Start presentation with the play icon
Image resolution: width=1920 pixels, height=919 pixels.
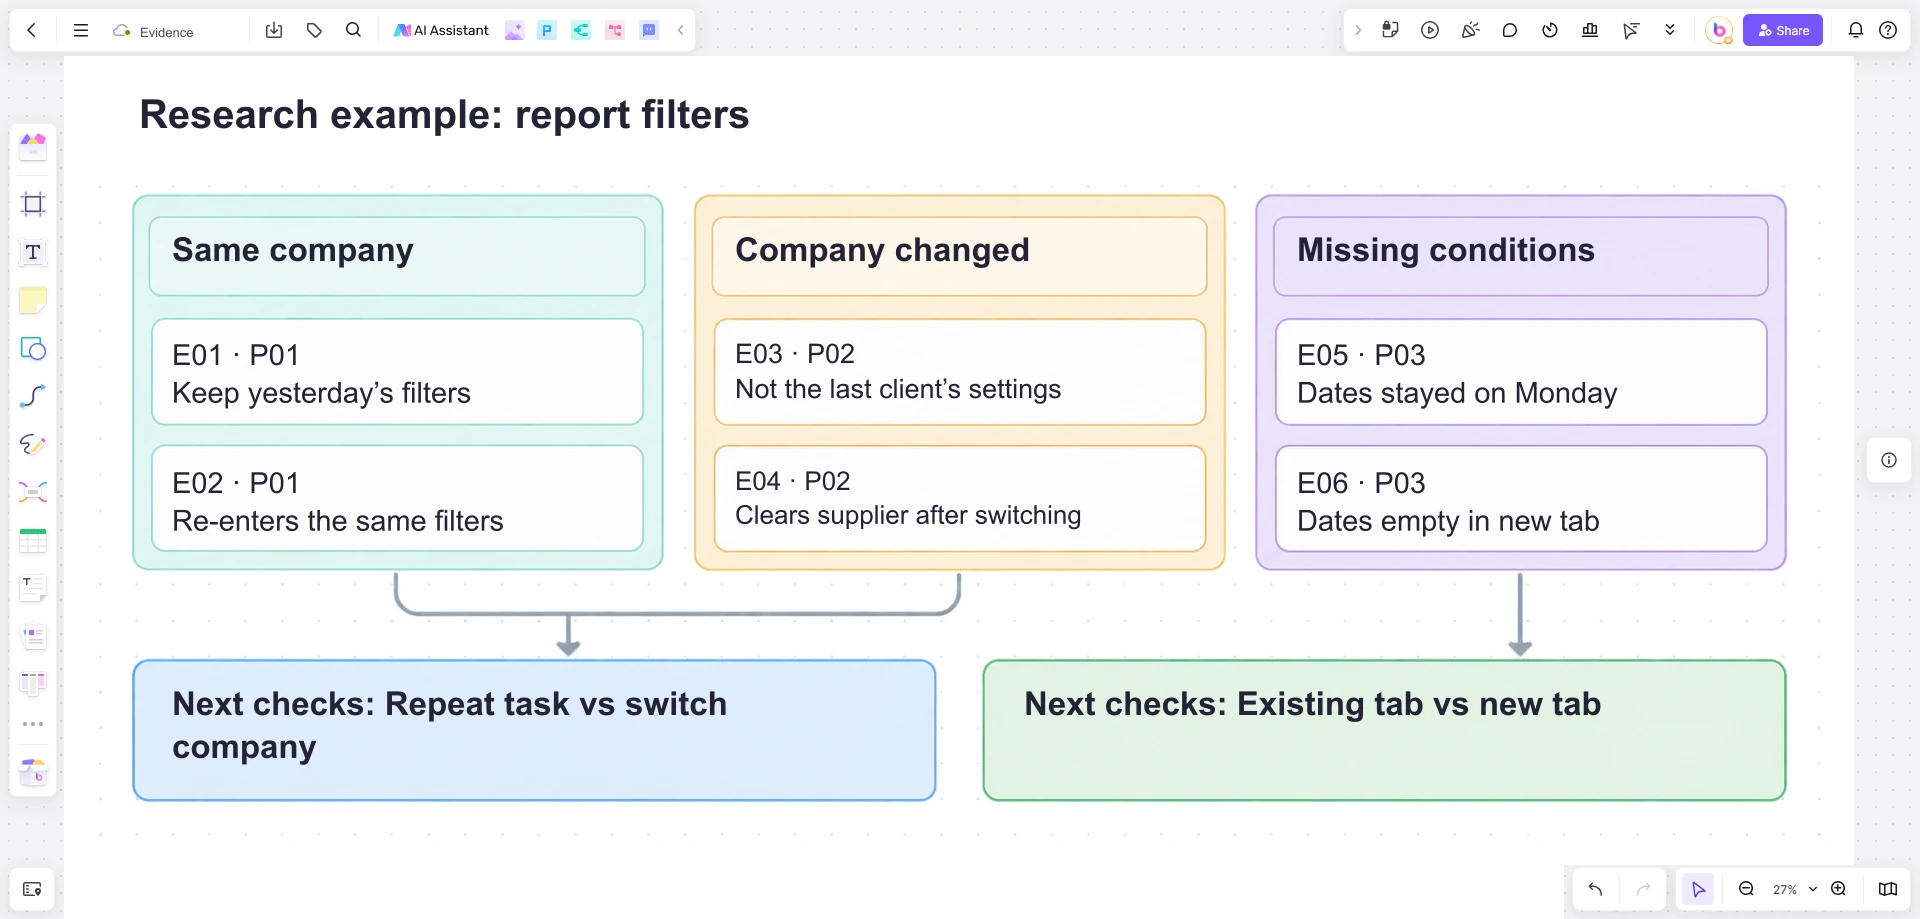tap(1430, 30)
